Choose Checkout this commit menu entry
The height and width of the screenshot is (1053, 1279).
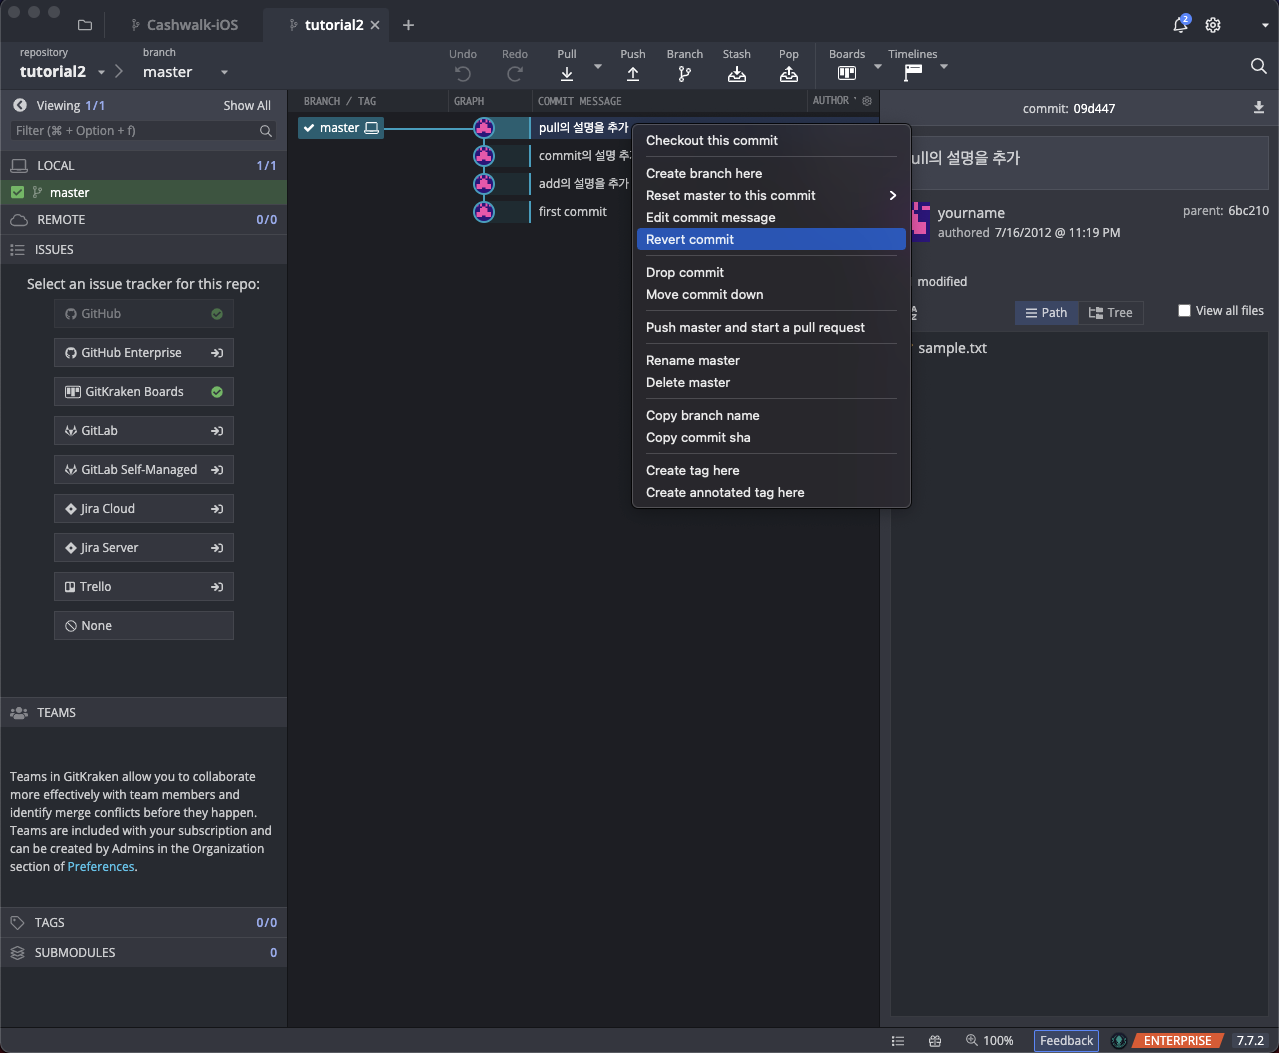tap(712, 141)
